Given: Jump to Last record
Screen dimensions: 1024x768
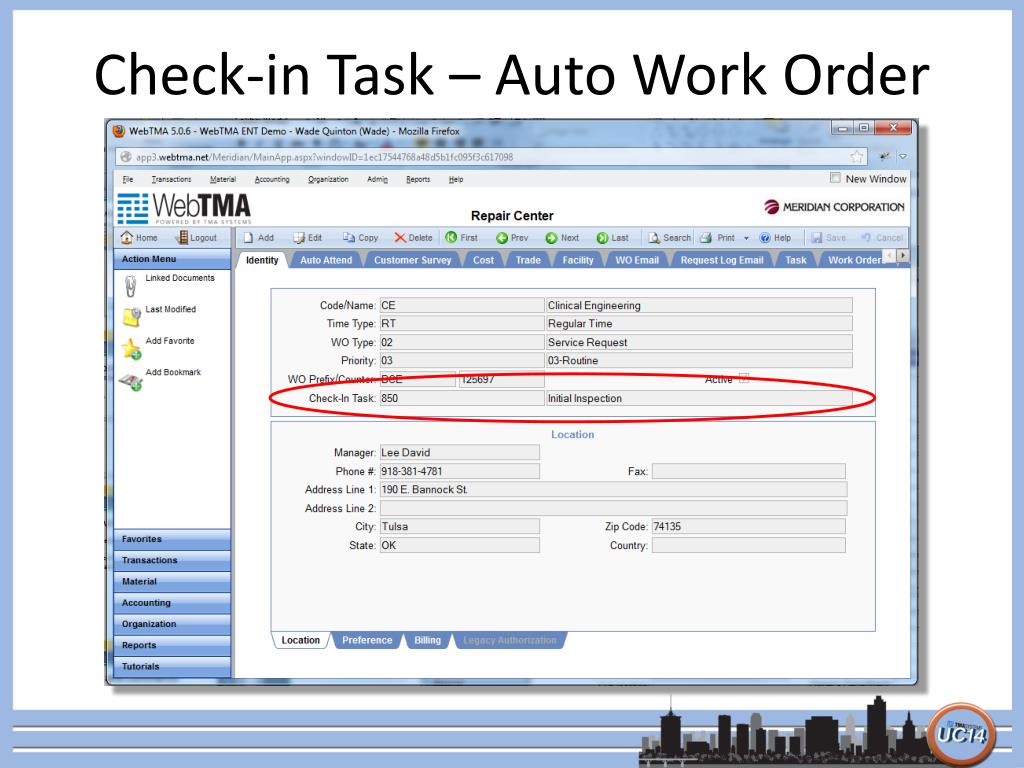Looking at the screenshot, I should 613,238.
